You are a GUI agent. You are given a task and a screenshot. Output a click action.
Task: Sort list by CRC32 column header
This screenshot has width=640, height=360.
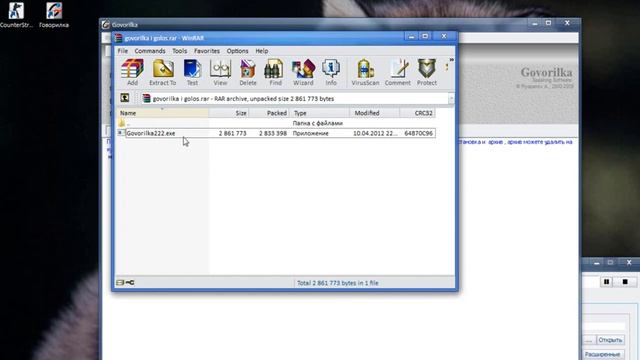tap(418, 113)
